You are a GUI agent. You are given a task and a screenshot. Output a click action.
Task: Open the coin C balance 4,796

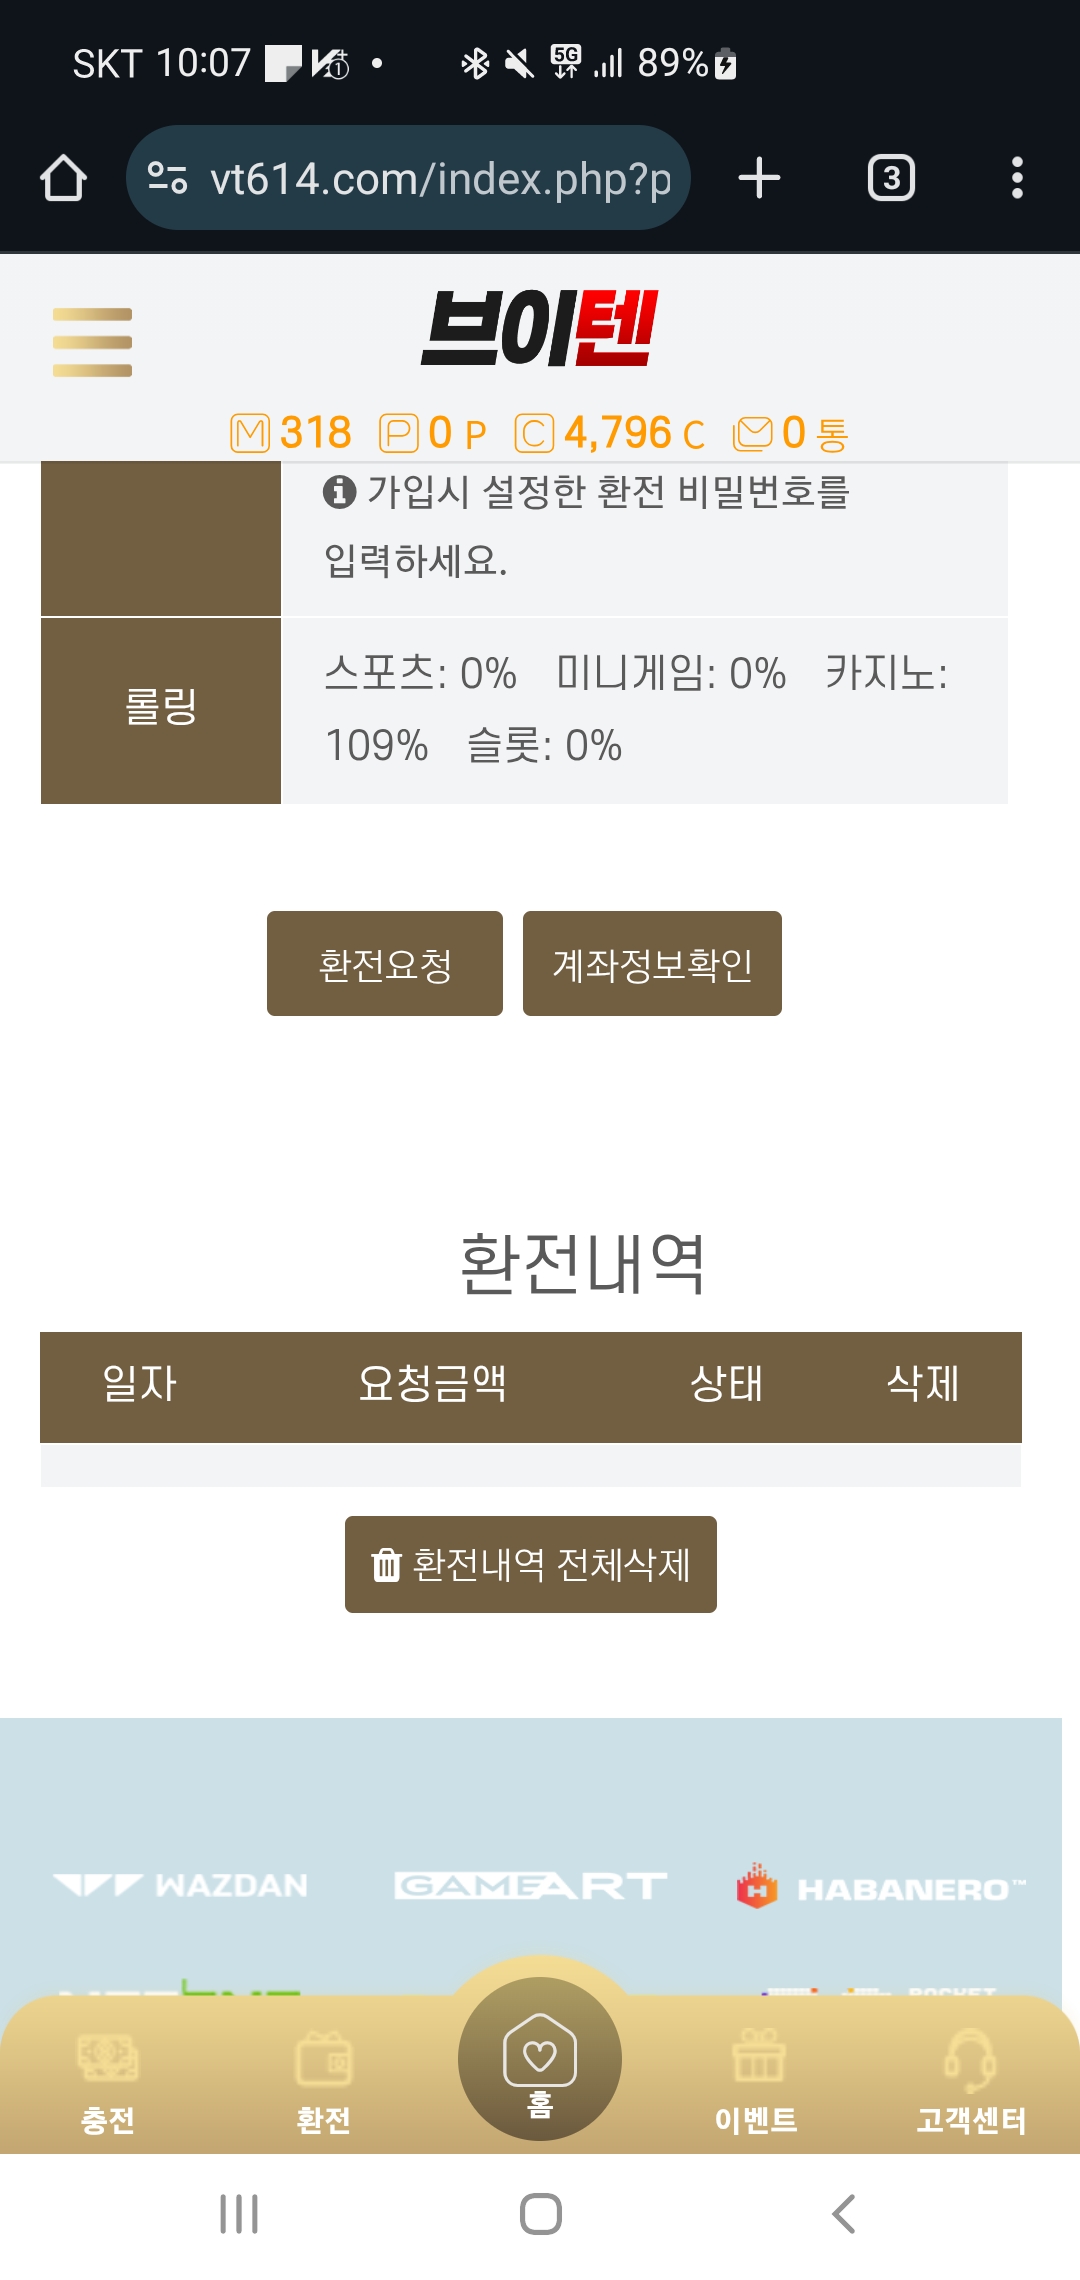pos(610,434)
